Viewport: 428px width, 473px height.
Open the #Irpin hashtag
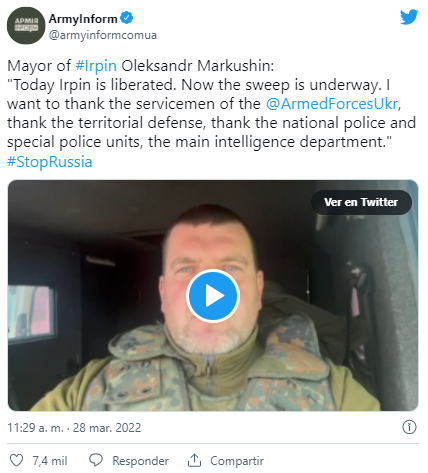click(x=96, y=66)
